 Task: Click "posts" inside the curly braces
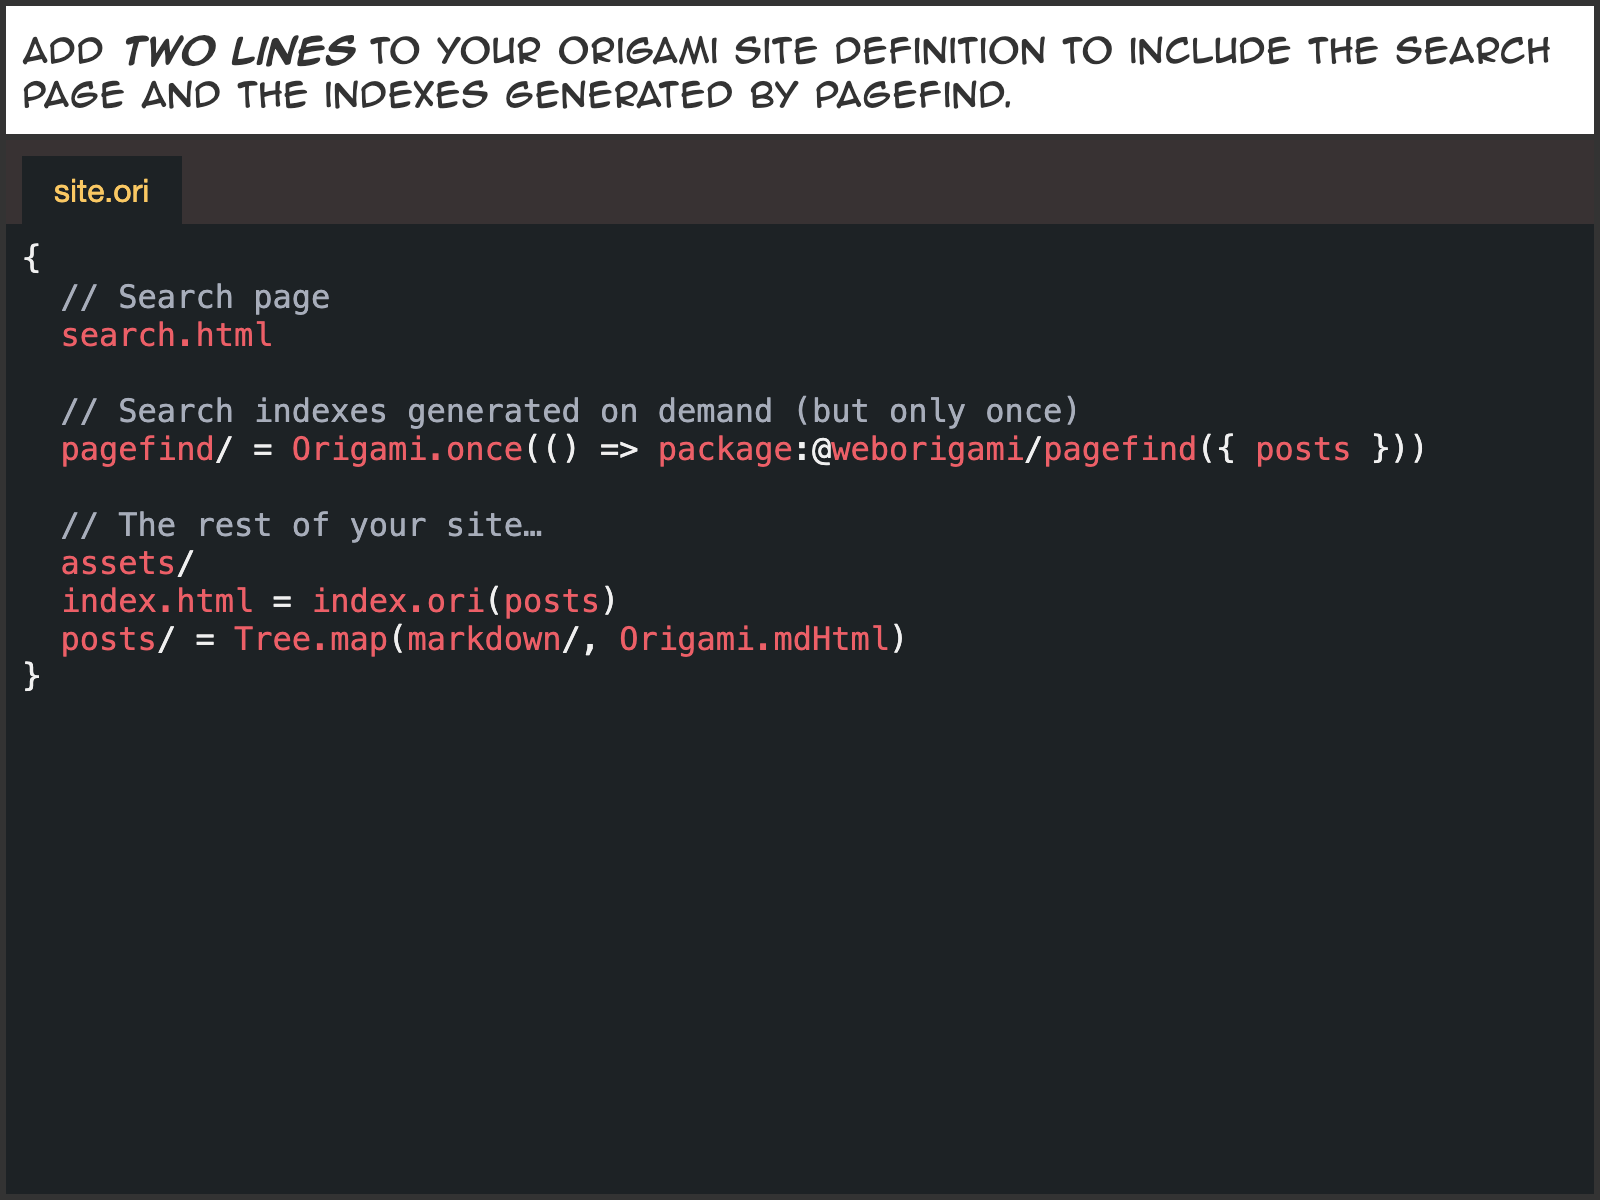click(x=1302, y=450)
